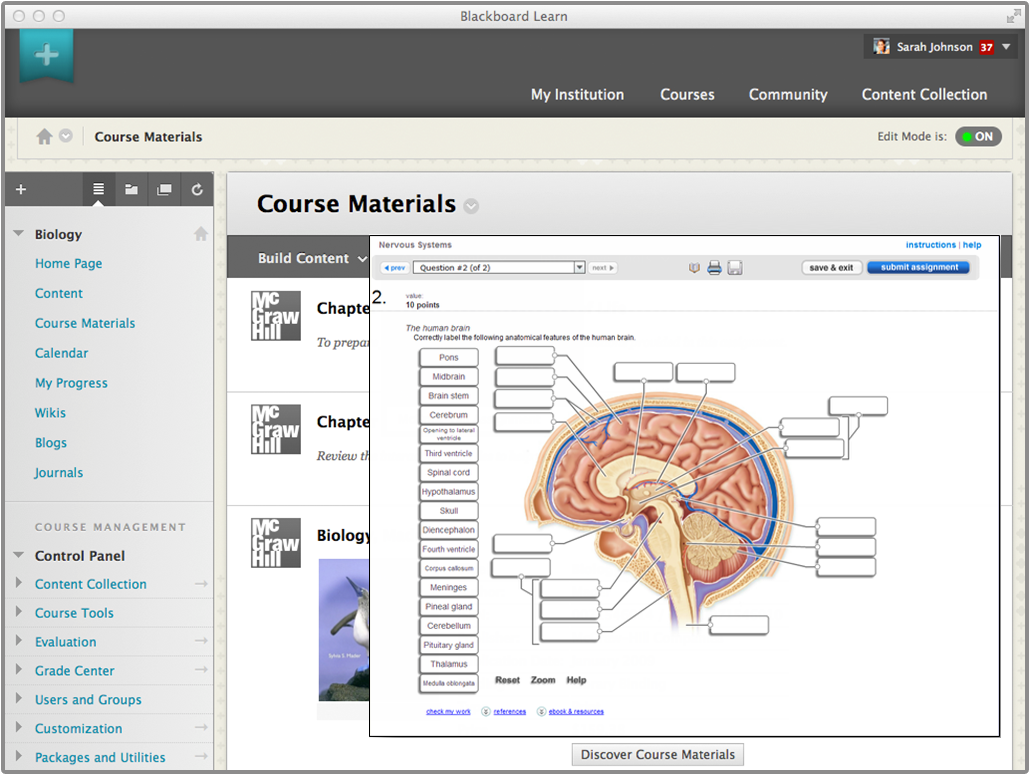Viewport: 1030px width, 775px height.
Task: Pick the Cerebellum label tile
Action: 449,626
